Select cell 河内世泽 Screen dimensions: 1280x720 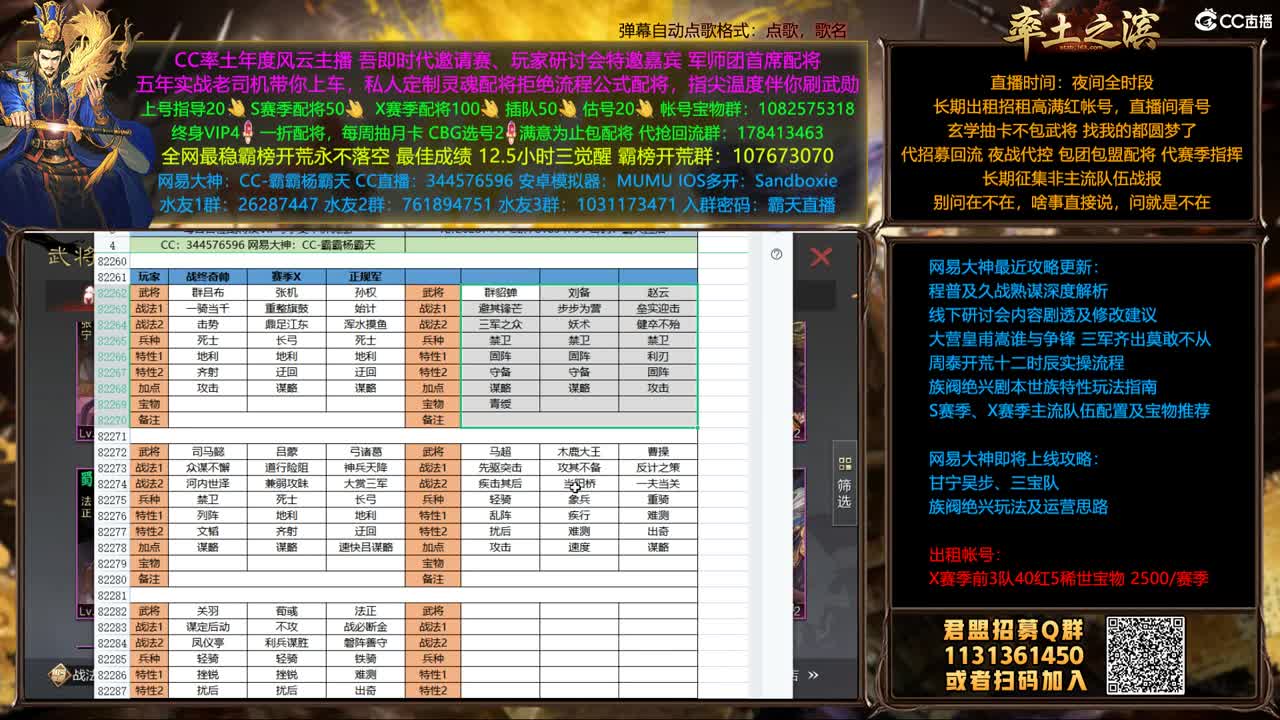coord(207,483)
